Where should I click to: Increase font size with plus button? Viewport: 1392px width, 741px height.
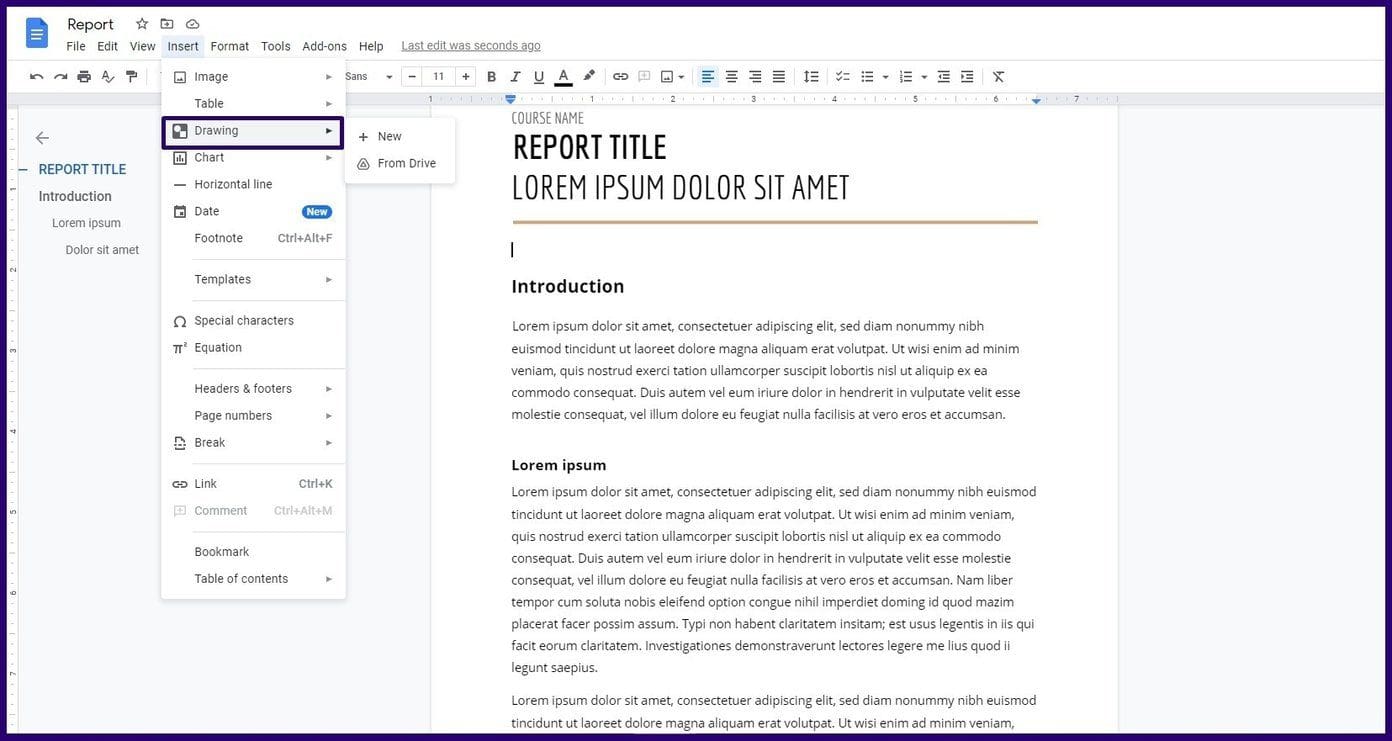(465, 77)
